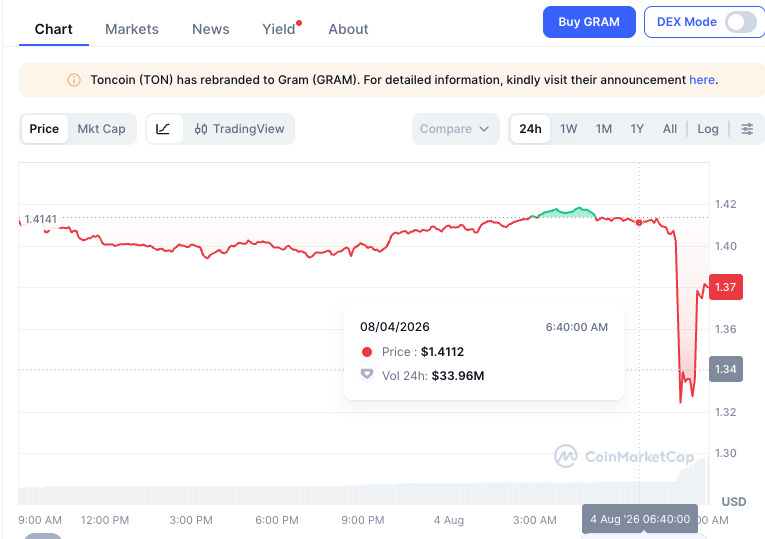This screenshot has height=539, width=765.
Task: Select the 1Y time range
Action: 637,129
